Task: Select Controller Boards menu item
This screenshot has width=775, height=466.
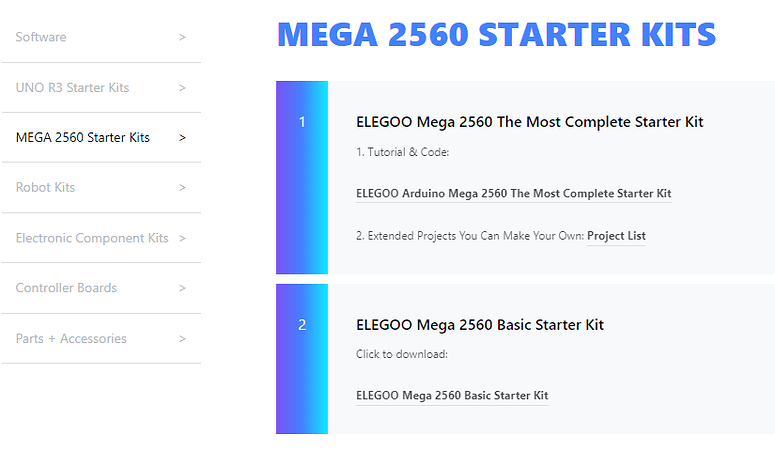Action: pos(66,288)
